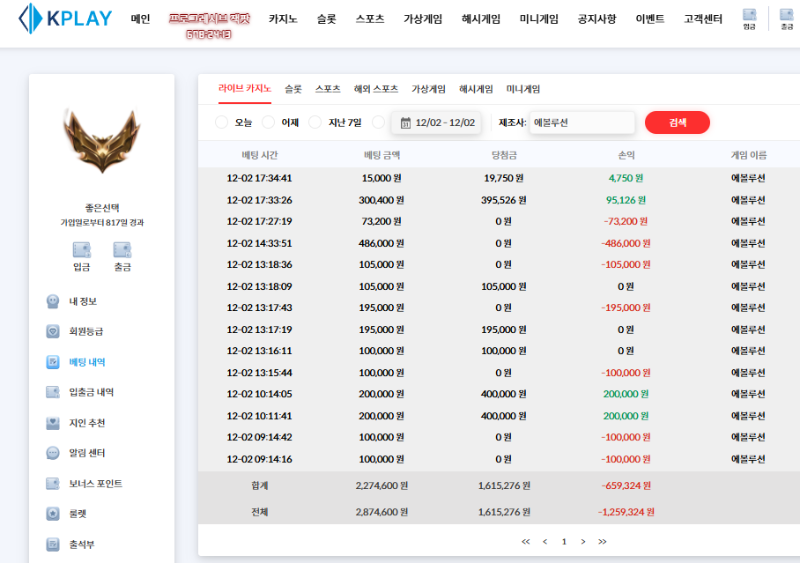Open 입출금 내역 sidebar link
This screenshot has height=563, width=800.
(91, 392)
